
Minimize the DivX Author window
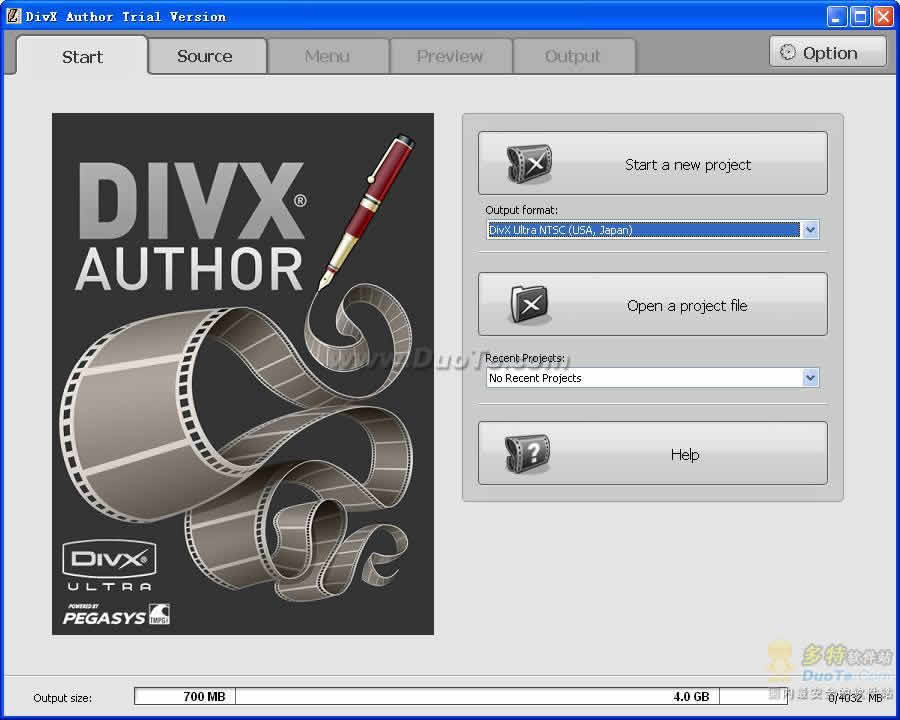point(836,16)
